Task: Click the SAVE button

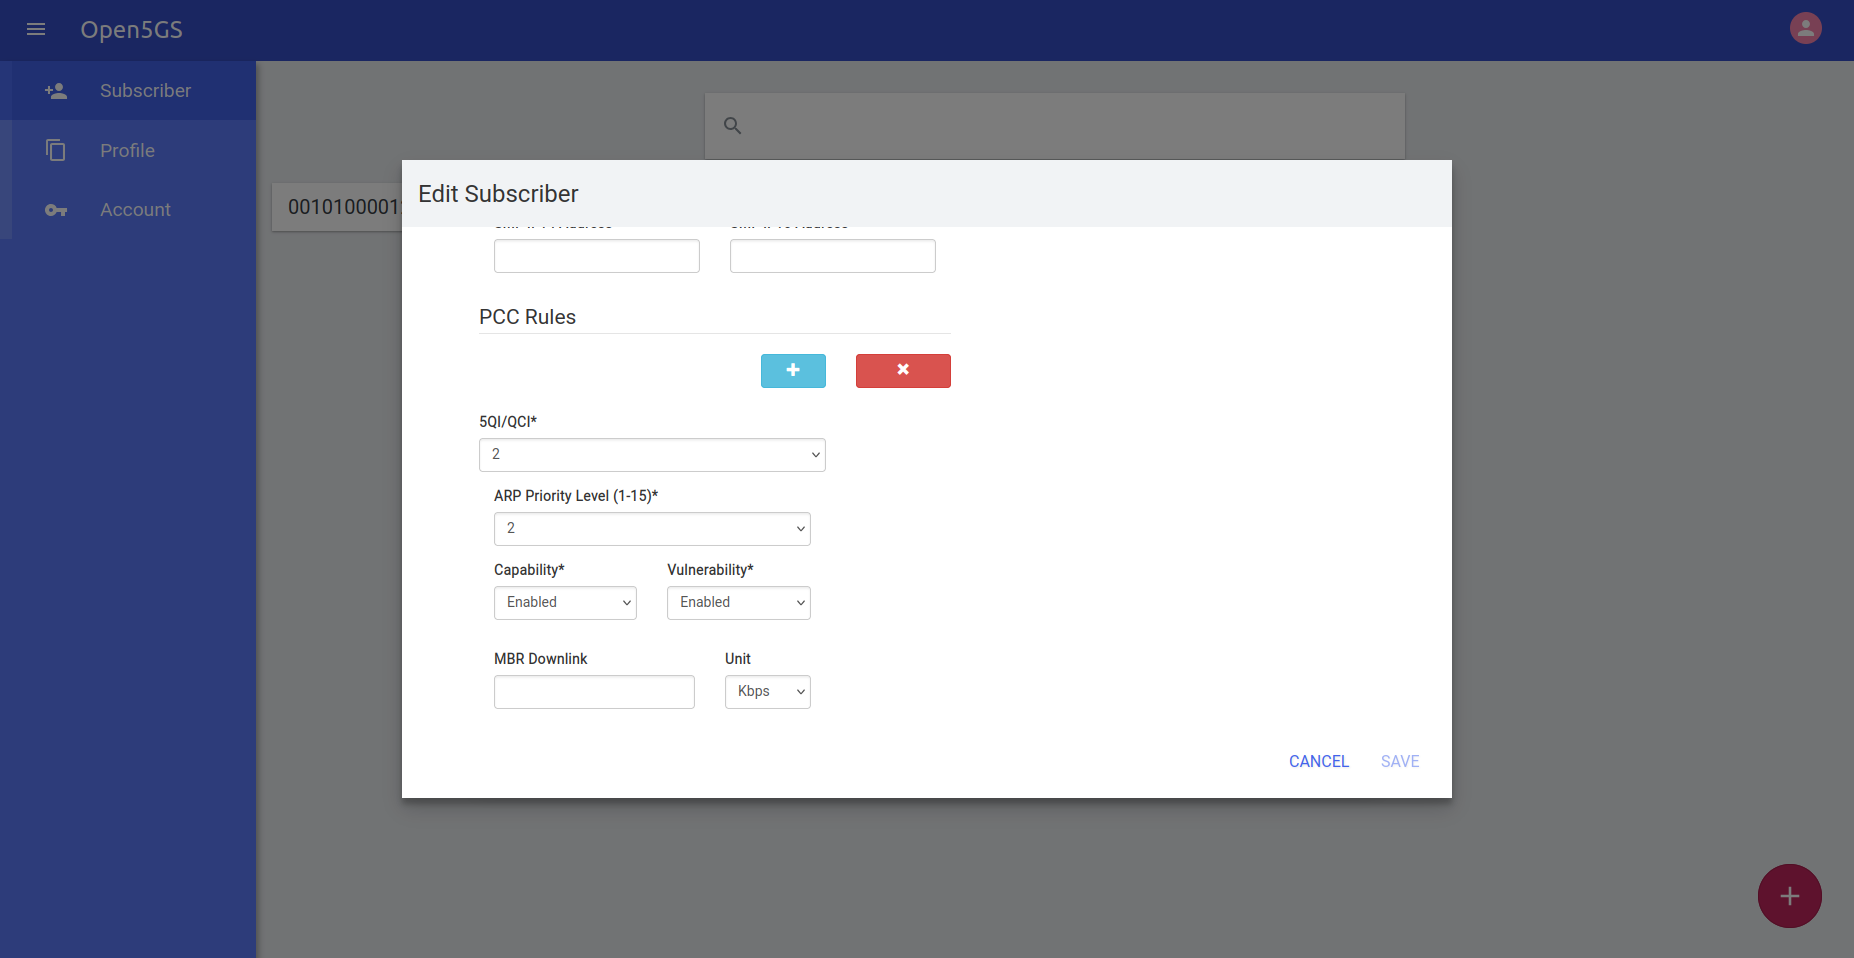Action: pos(1399,761)
